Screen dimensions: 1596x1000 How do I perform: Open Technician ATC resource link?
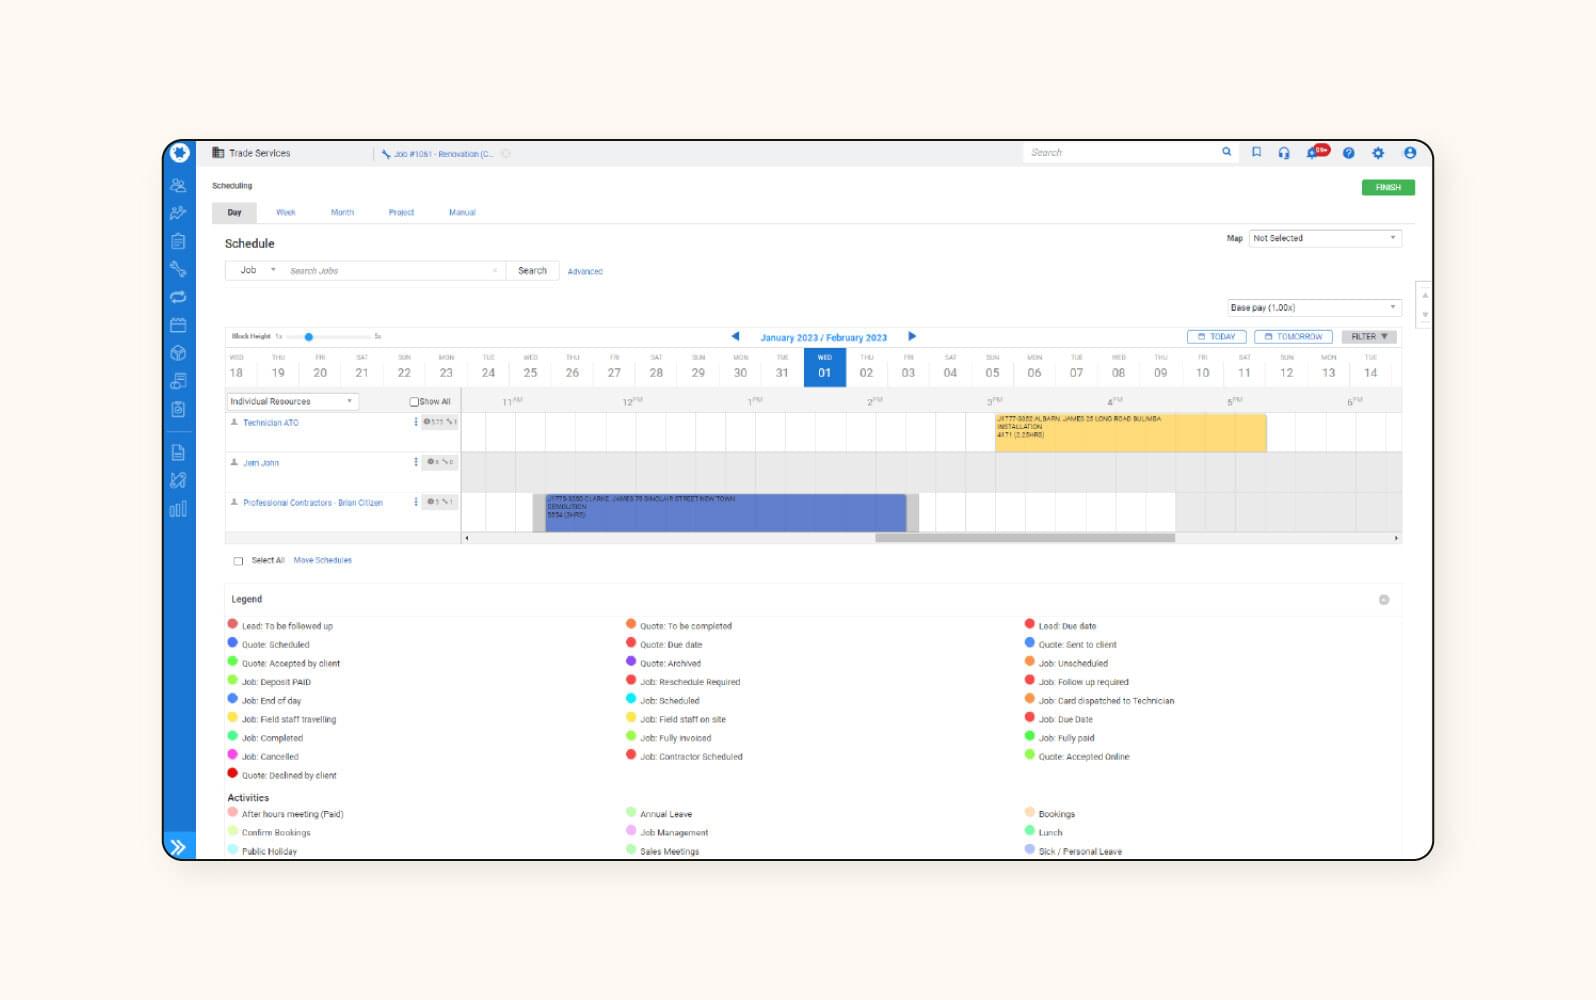click(271, 423)
